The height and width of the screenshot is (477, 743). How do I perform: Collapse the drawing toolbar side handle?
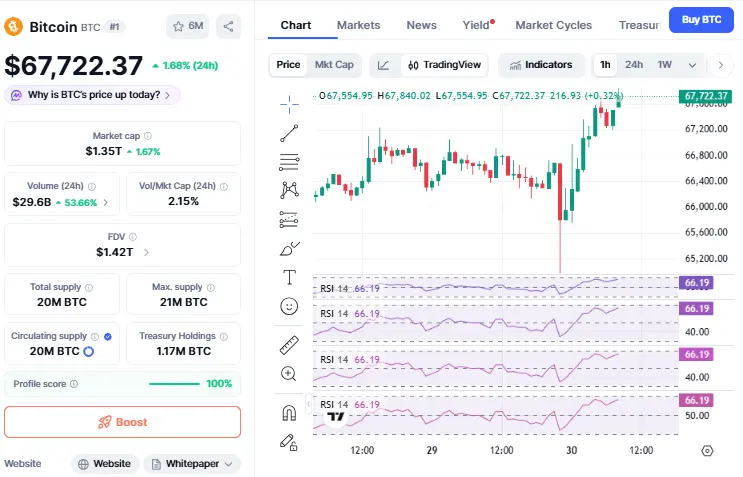pyautogui.click(x=308, y=404)
